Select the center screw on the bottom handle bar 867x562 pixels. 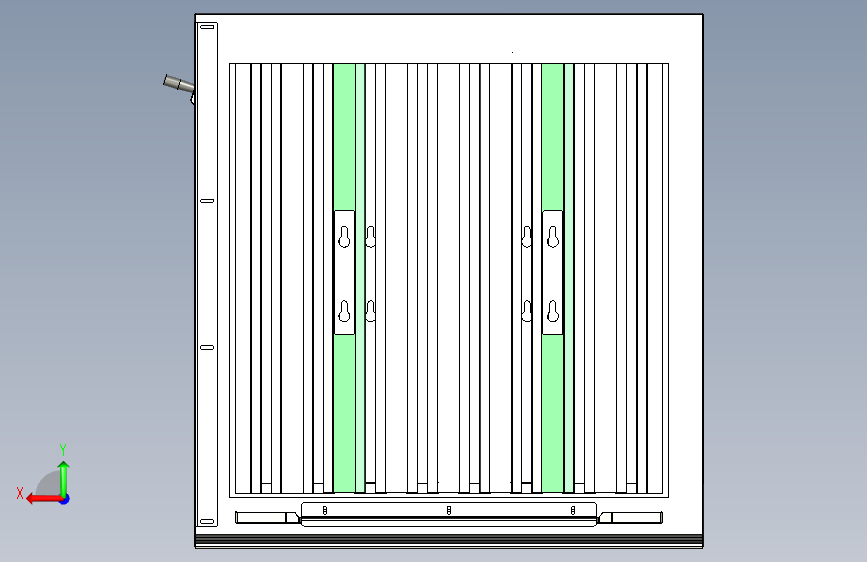tap(448, 510)
